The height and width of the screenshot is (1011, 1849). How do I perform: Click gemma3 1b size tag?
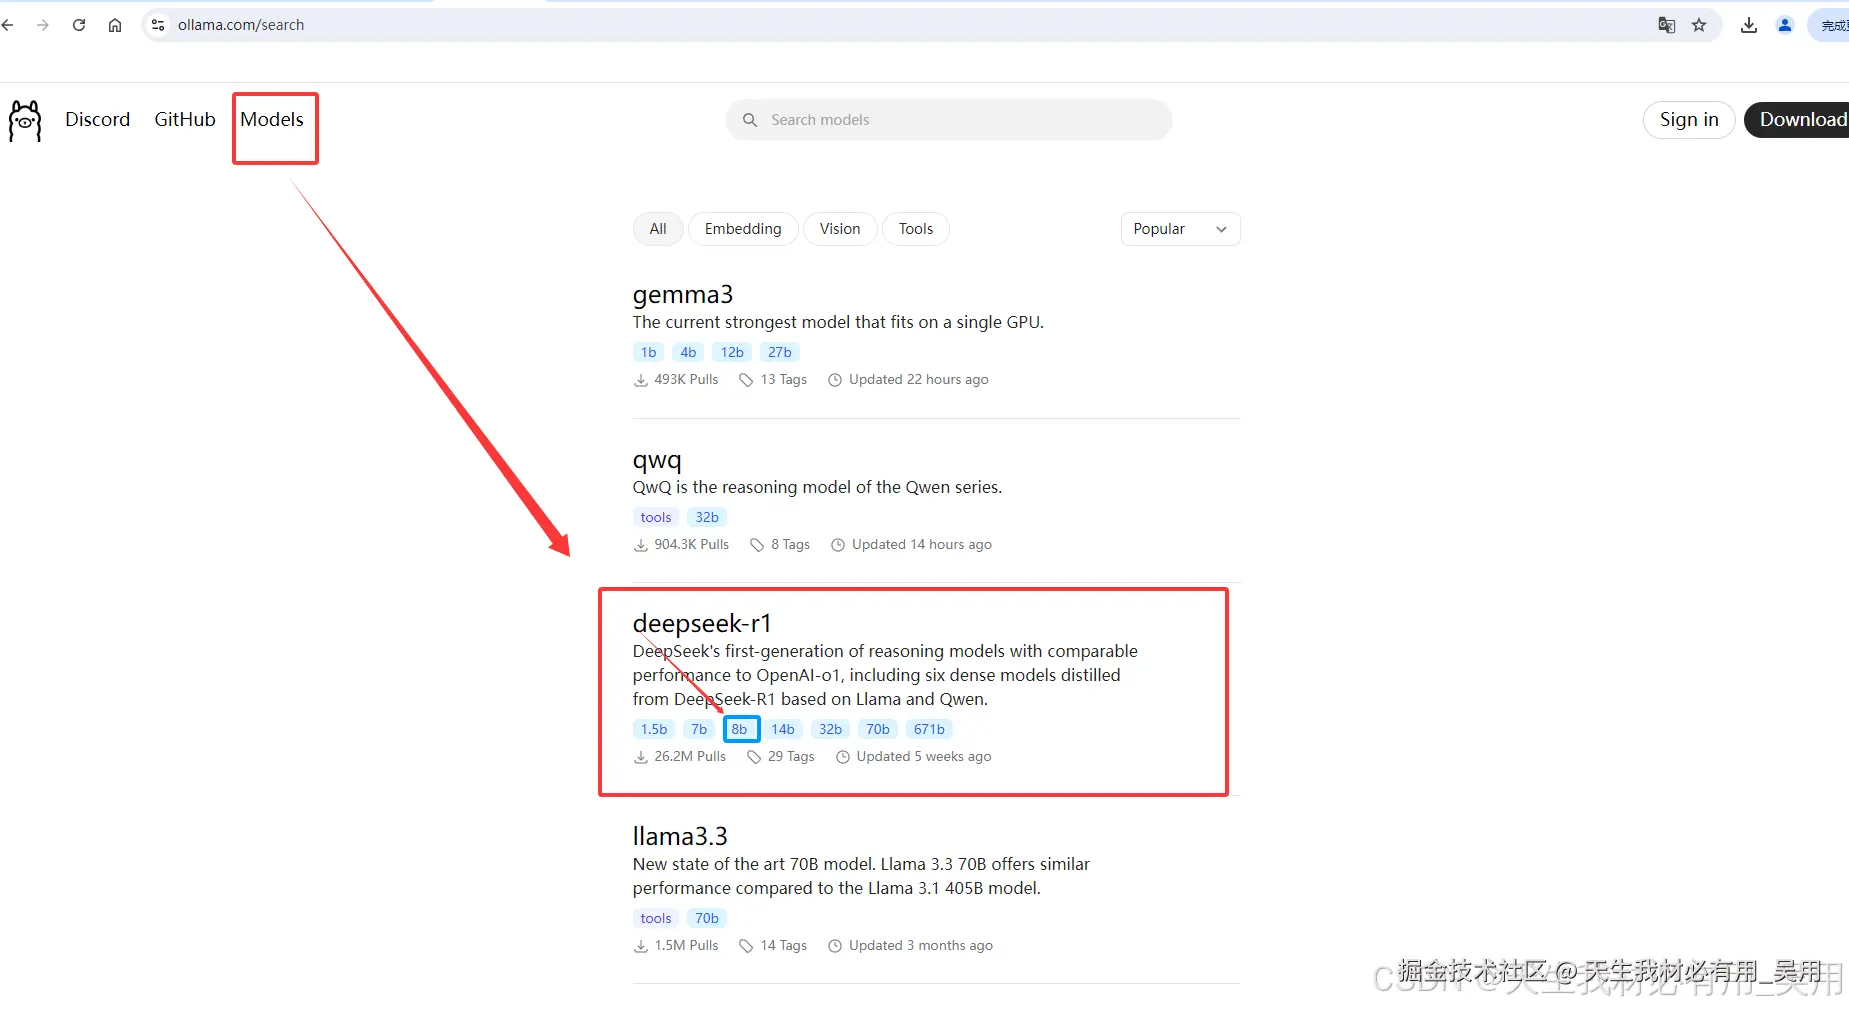click(649, 352)
